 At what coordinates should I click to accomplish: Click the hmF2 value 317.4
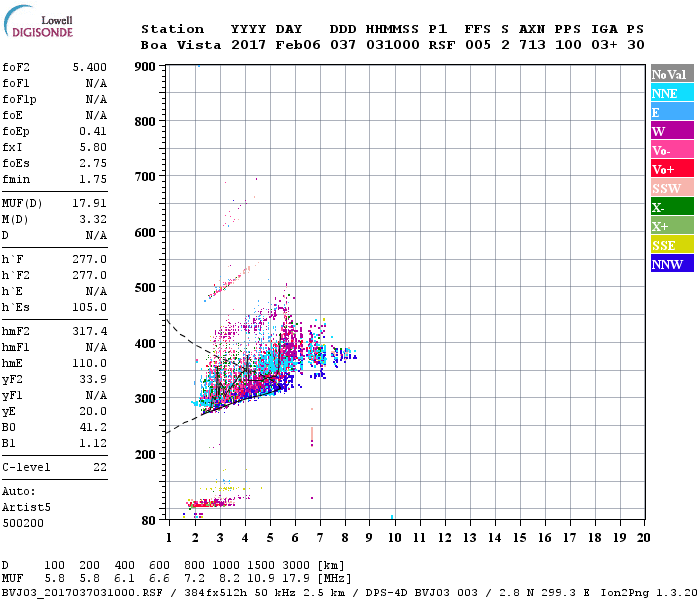point(90,331)
